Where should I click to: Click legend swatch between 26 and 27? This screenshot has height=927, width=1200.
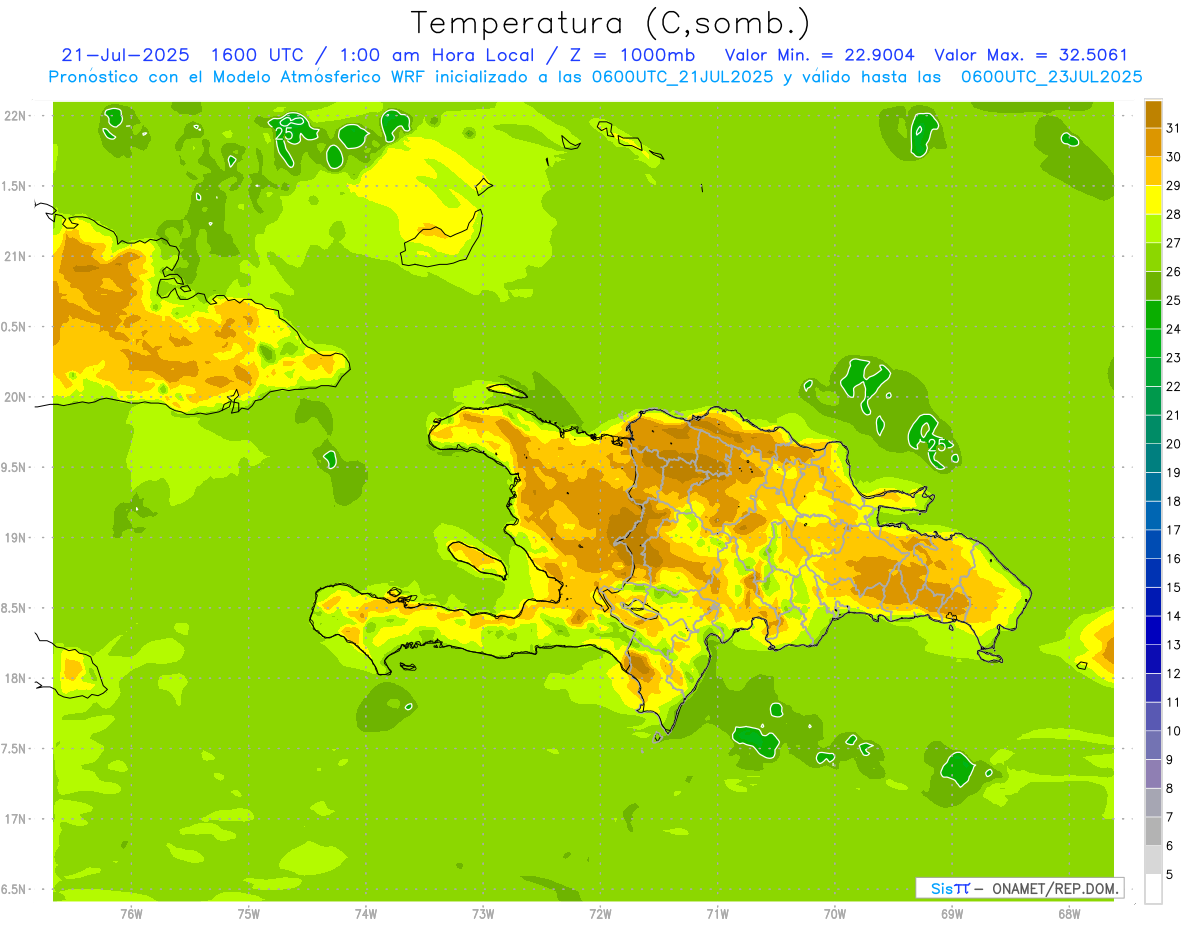click(x=1153, y=257)
